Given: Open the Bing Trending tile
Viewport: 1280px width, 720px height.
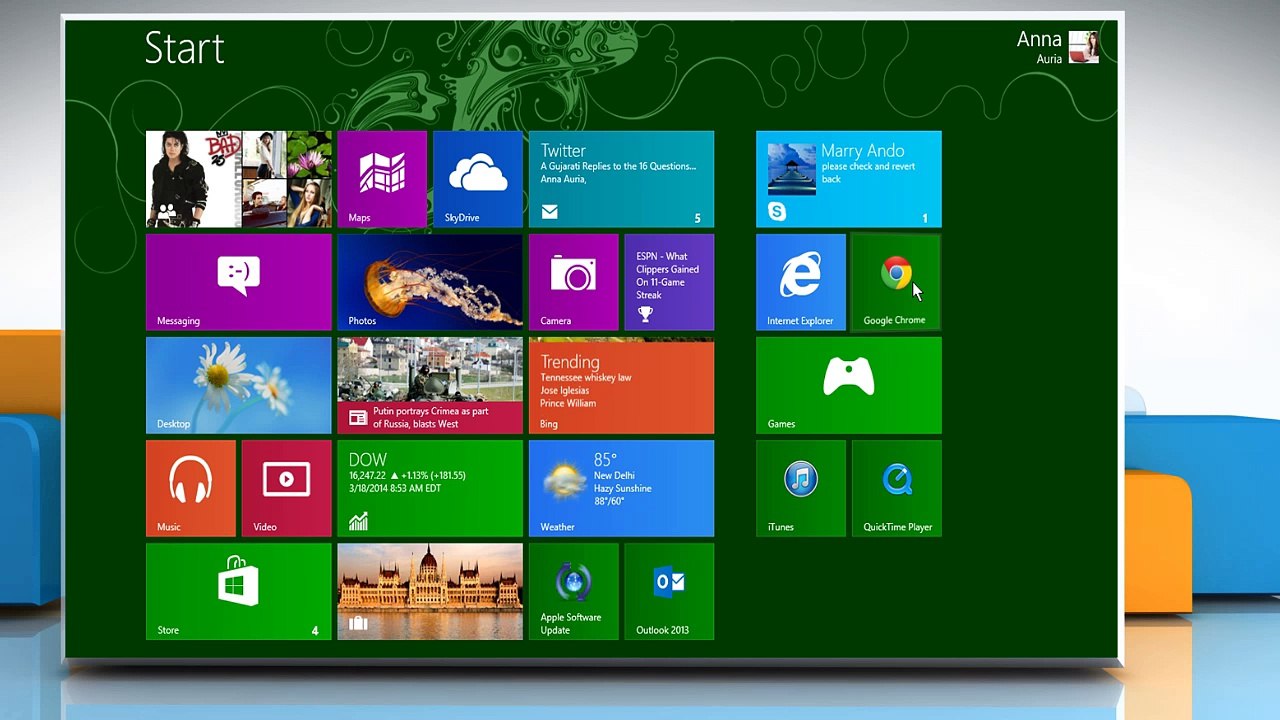Looking at the screenshot, I should point(621,385).
